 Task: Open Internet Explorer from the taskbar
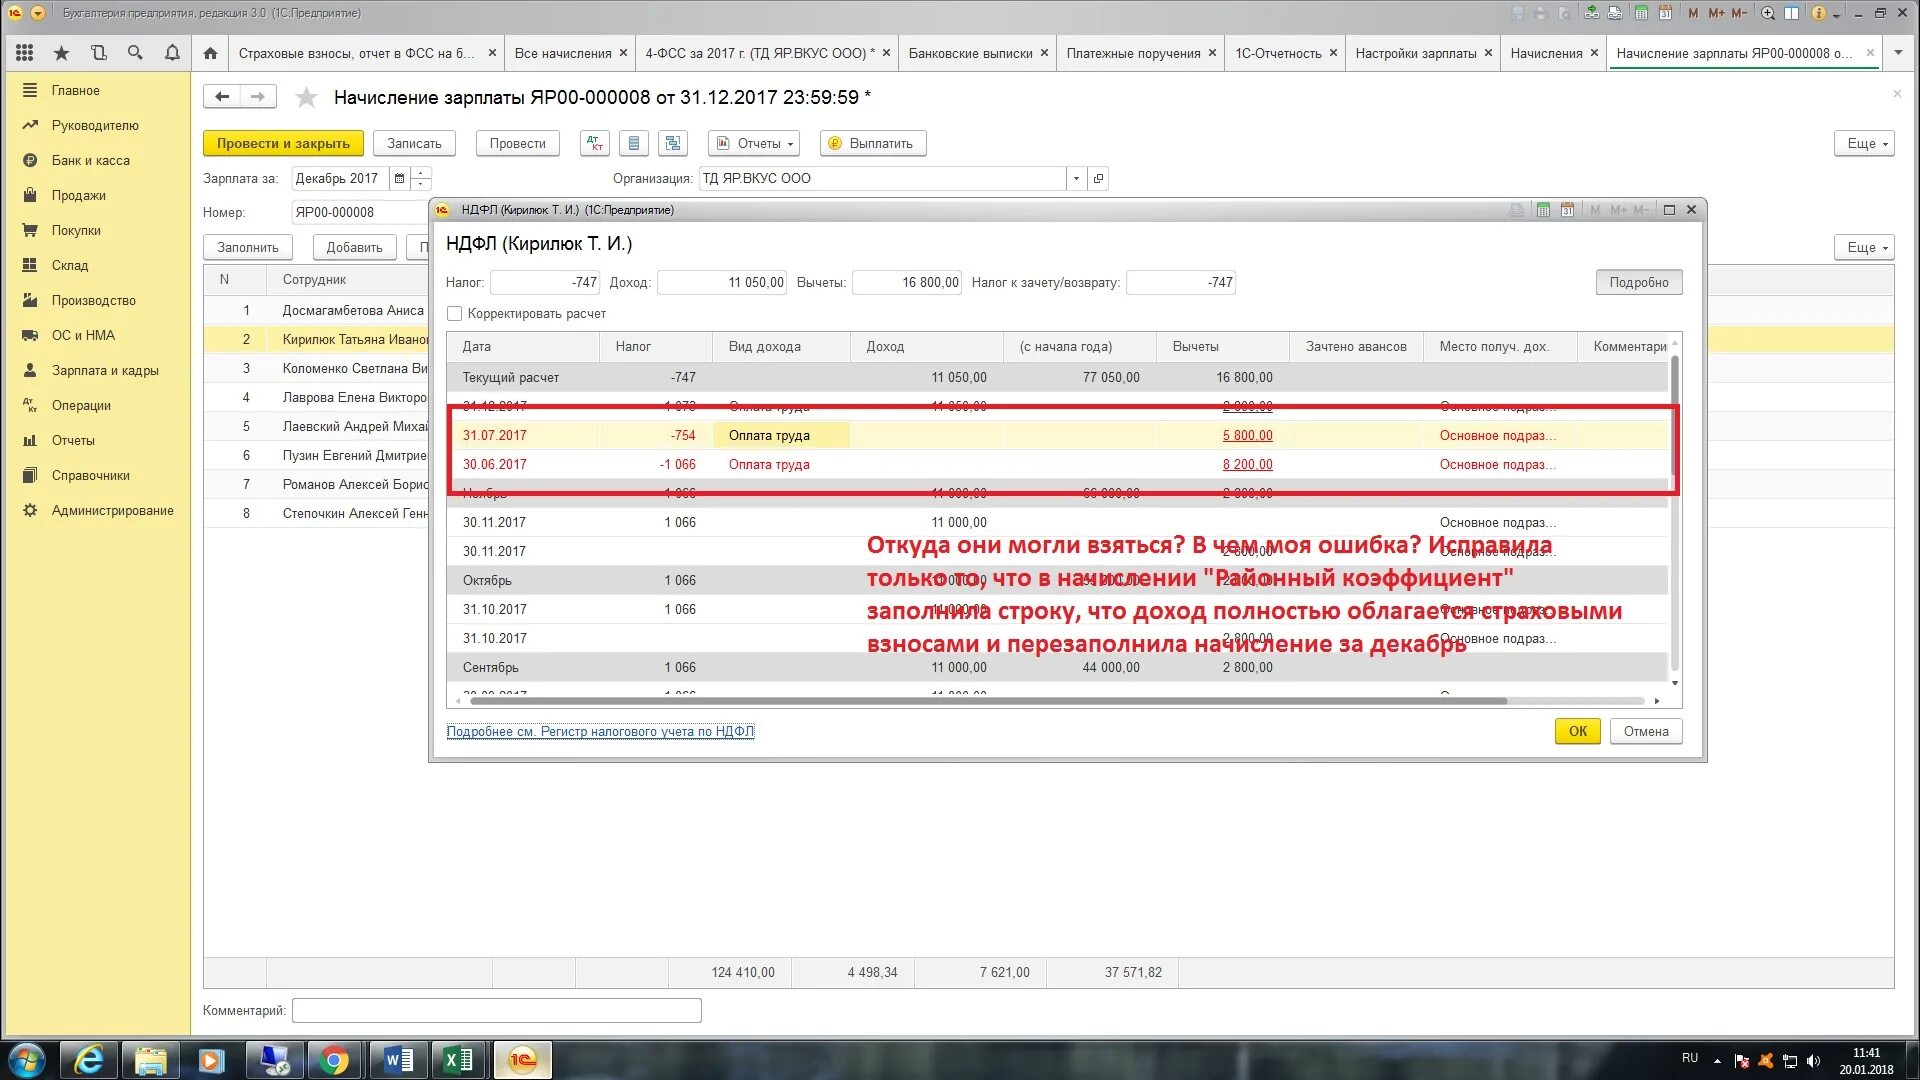point(89,1060)
